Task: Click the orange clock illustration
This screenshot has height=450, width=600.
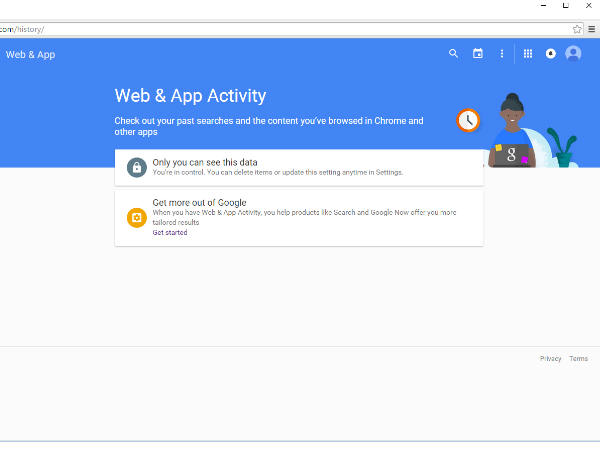Action: pyautogui.click(x=467, y=120)
